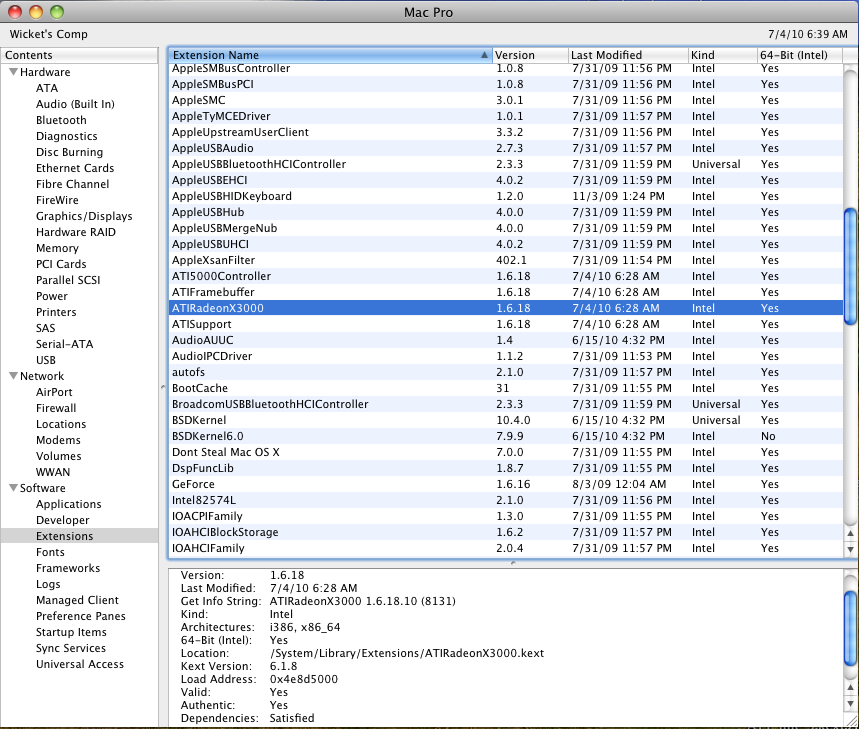
Task: Open USB hardware info
Action: tap(46, 360)
